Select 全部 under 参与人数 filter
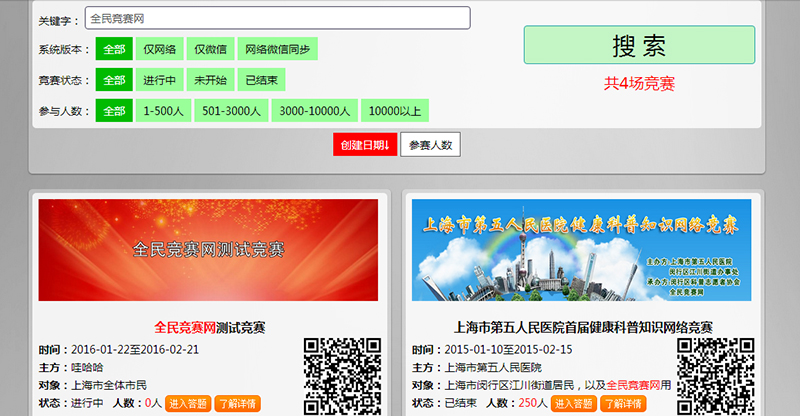The height and width of the screenshot is (416, 800). point(114,111)
